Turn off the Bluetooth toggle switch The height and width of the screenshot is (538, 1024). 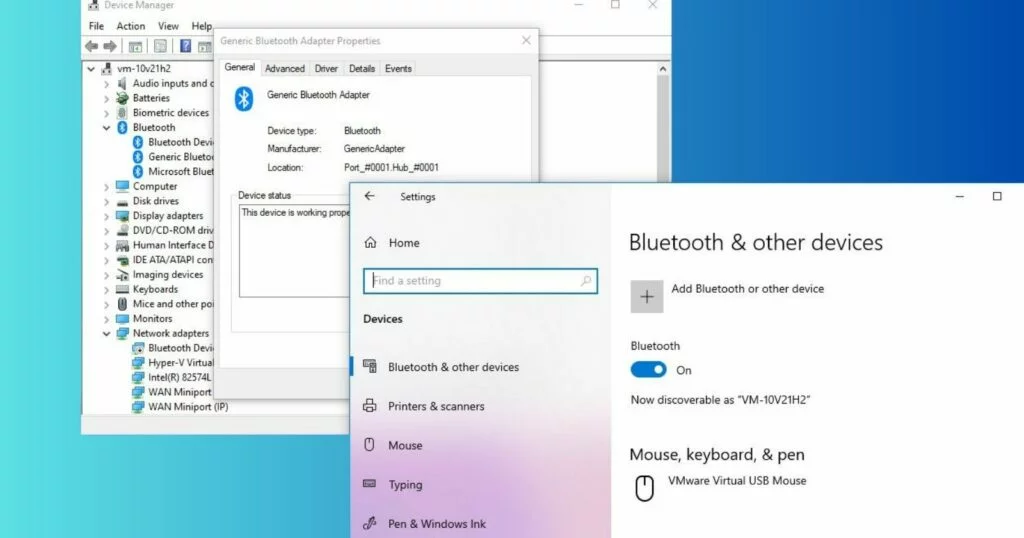tap(648, 370)
